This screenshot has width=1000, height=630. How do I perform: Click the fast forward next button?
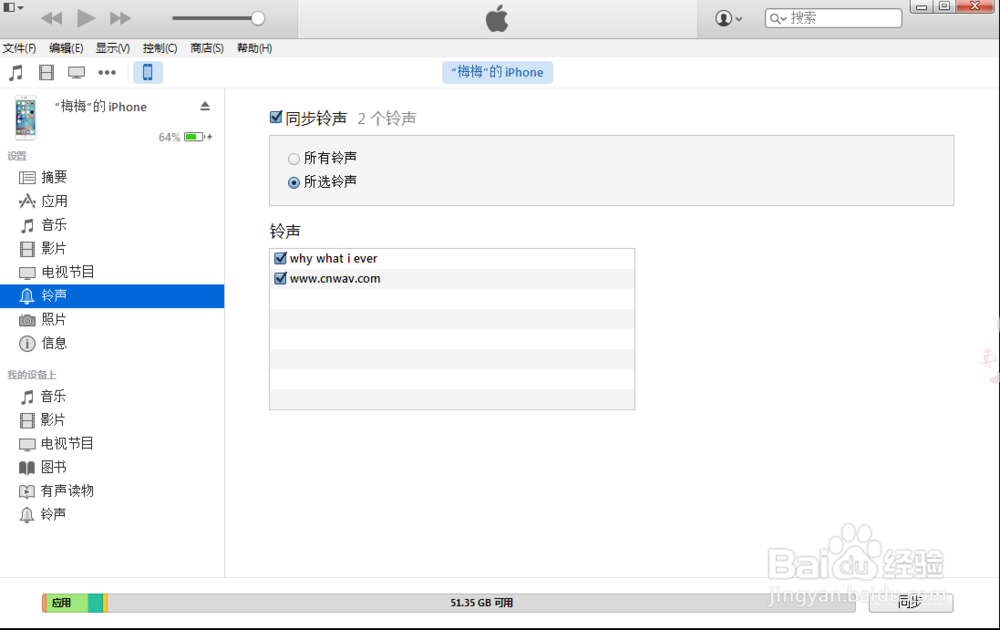[x=120, y=18]
